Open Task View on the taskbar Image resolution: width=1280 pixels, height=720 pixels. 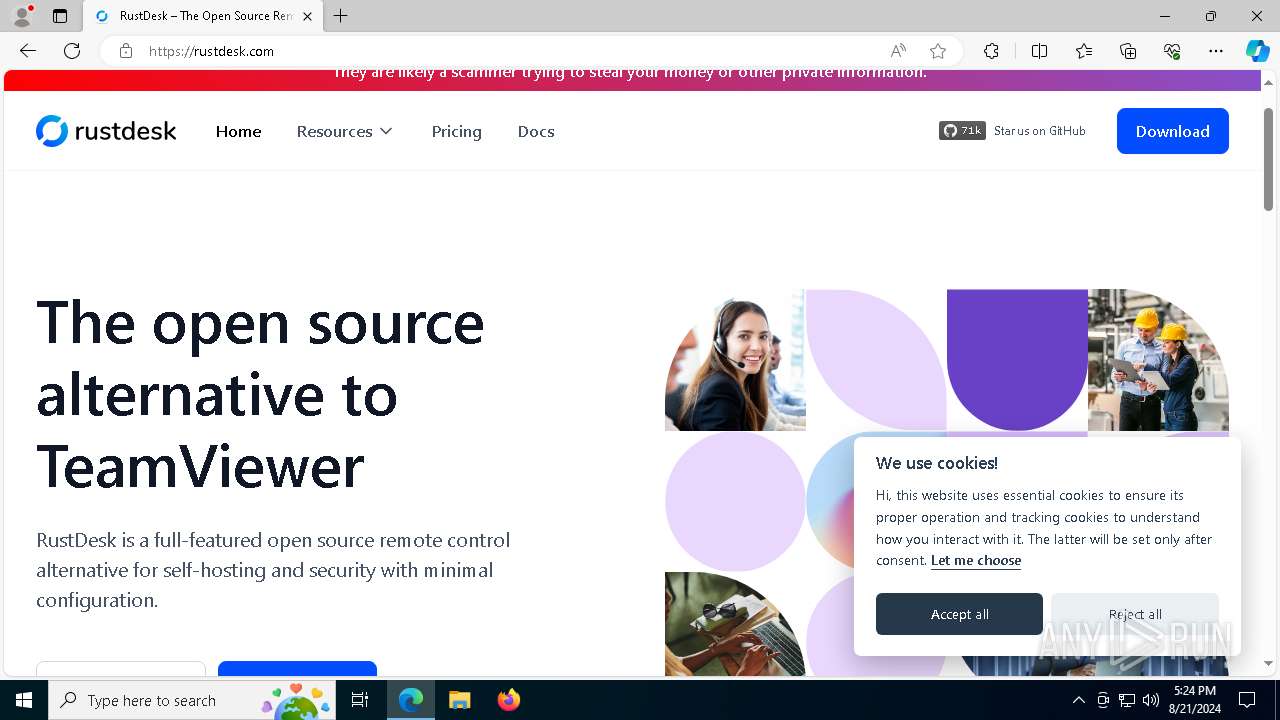(x=360, y=700)
